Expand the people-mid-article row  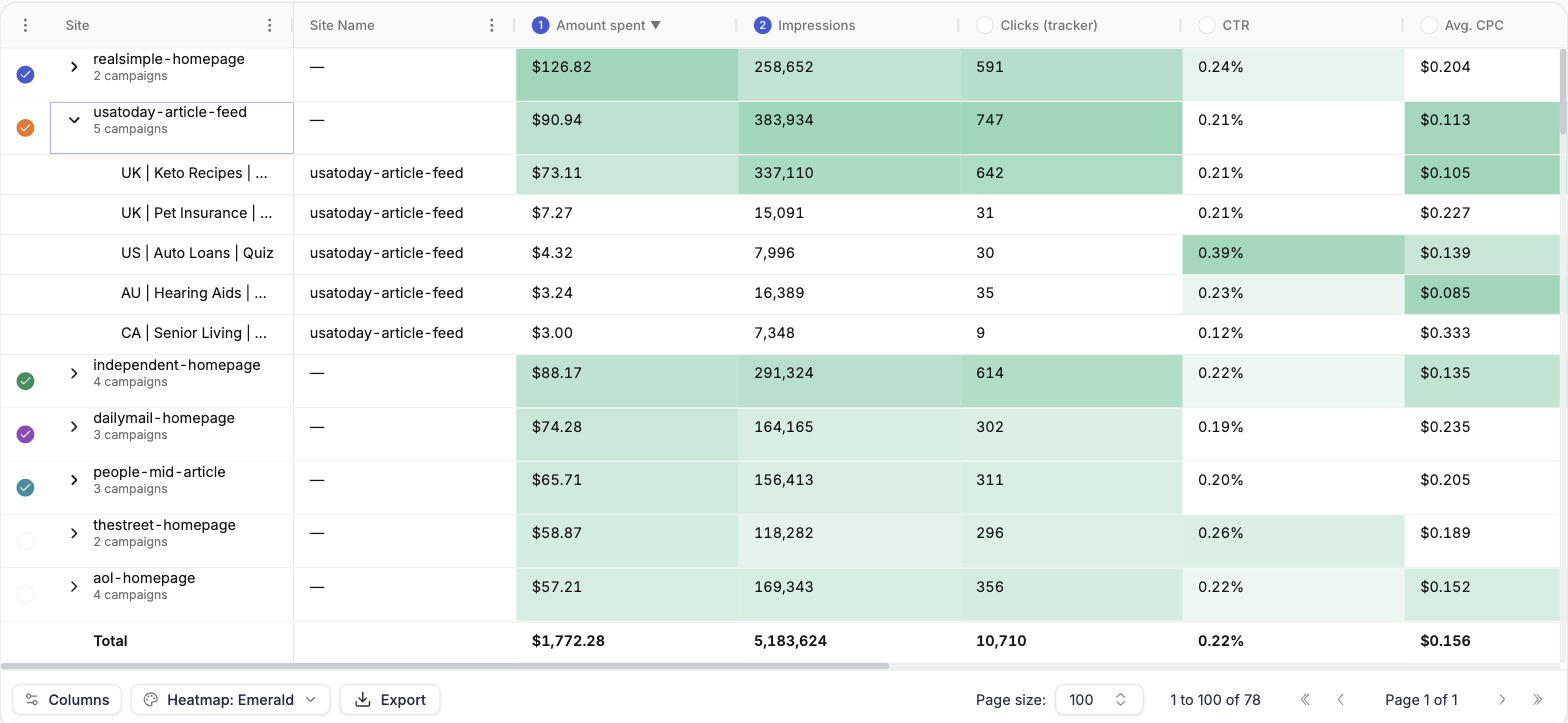(x=74, y=480)
